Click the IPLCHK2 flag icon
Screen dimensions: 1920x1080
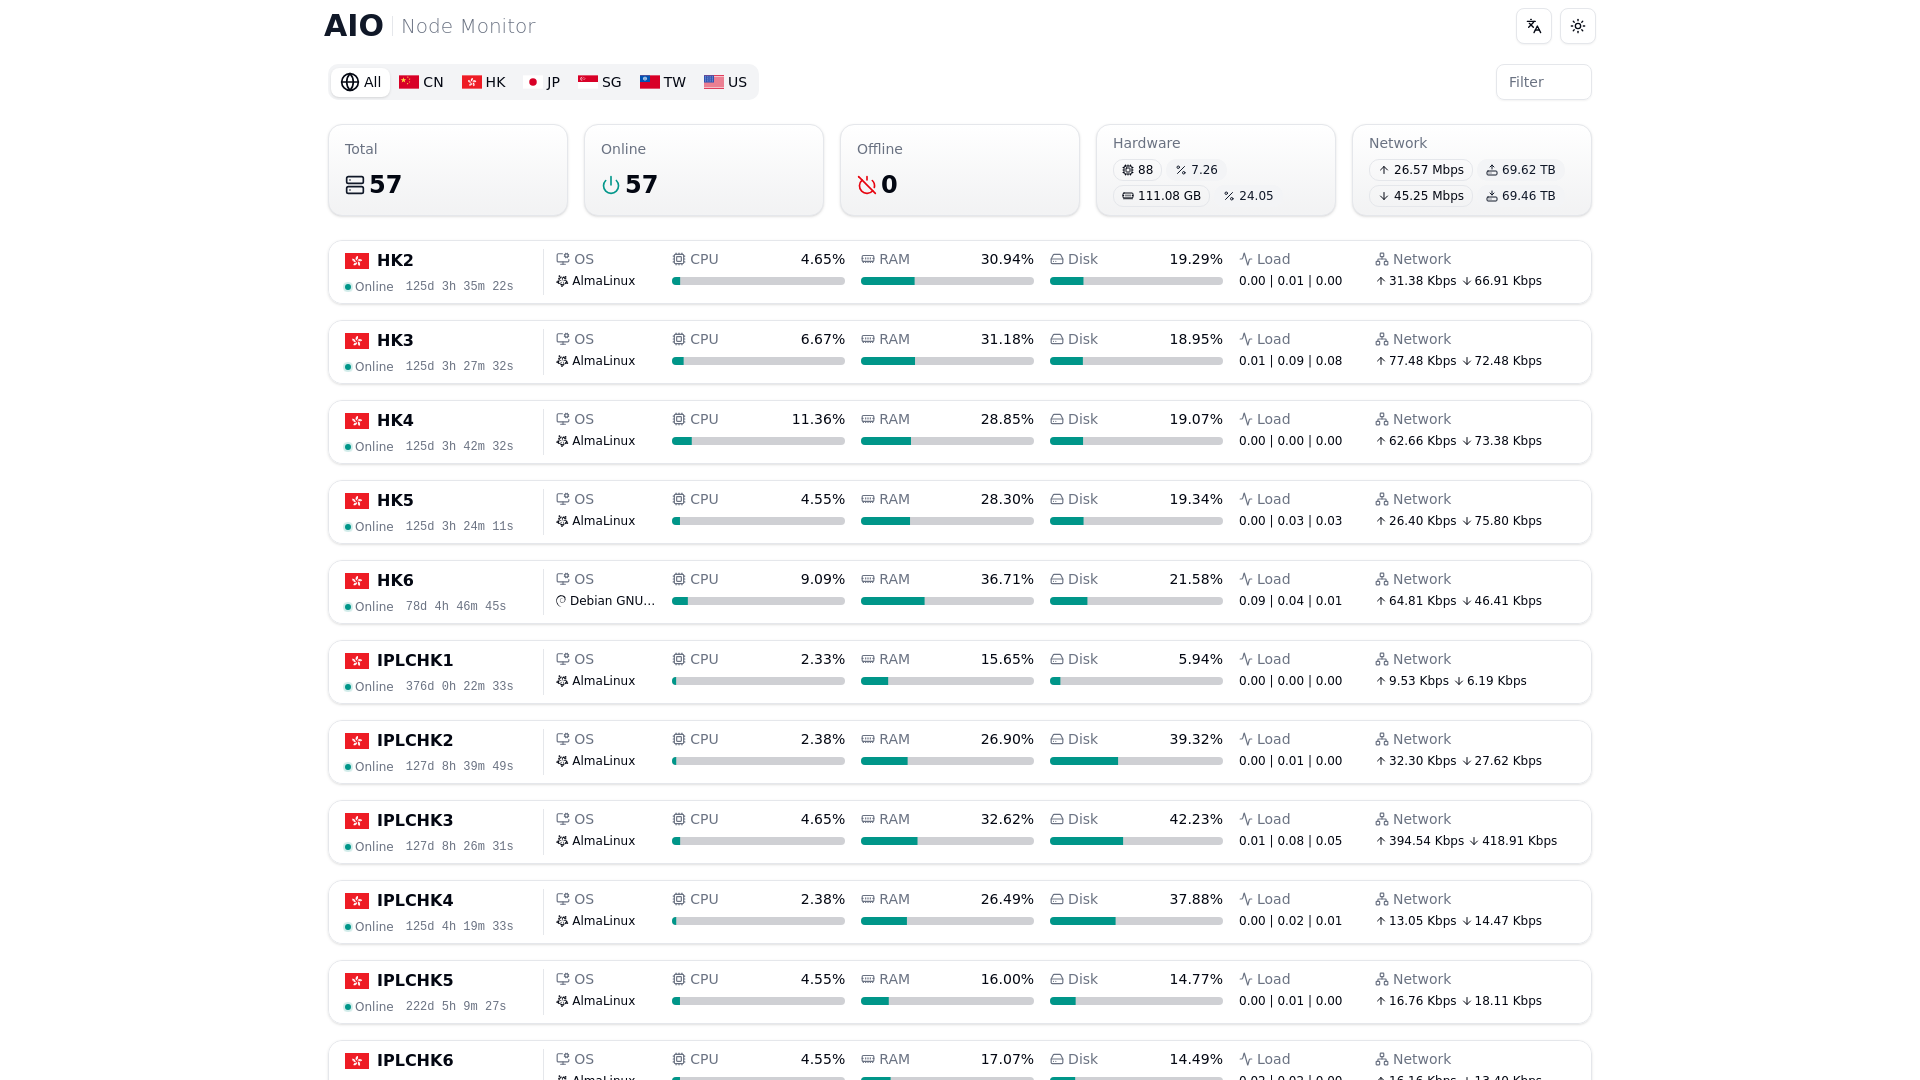coord(357,741)
